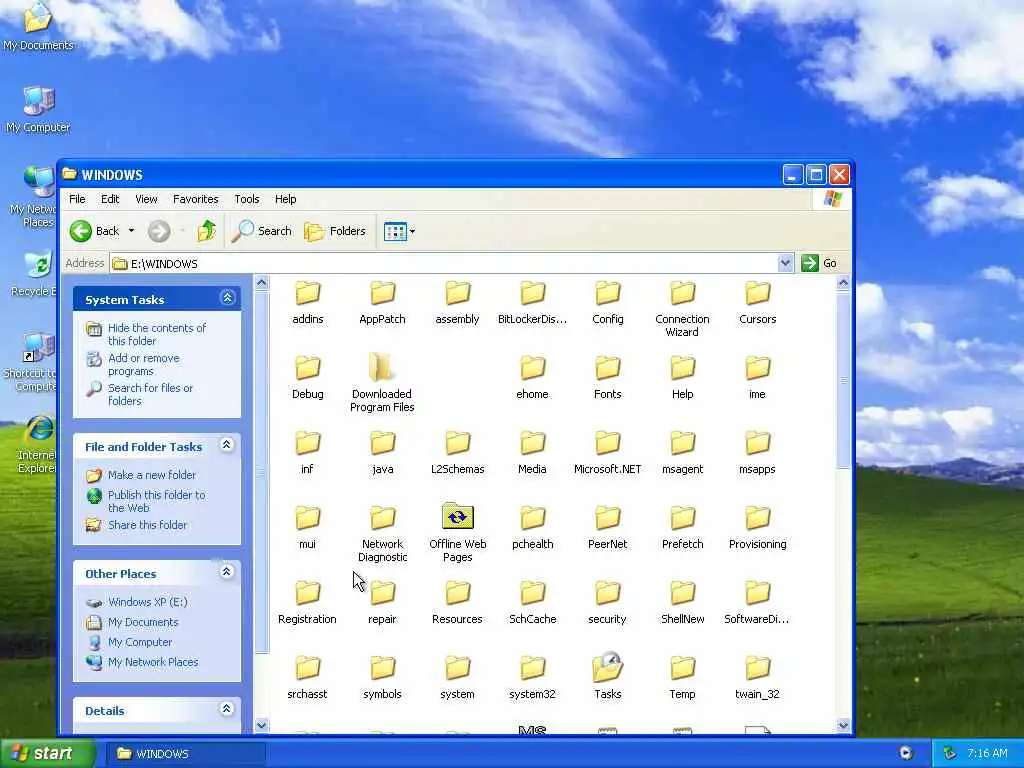
Task: Select the twain_32 folder
Action: pos(758,678)
